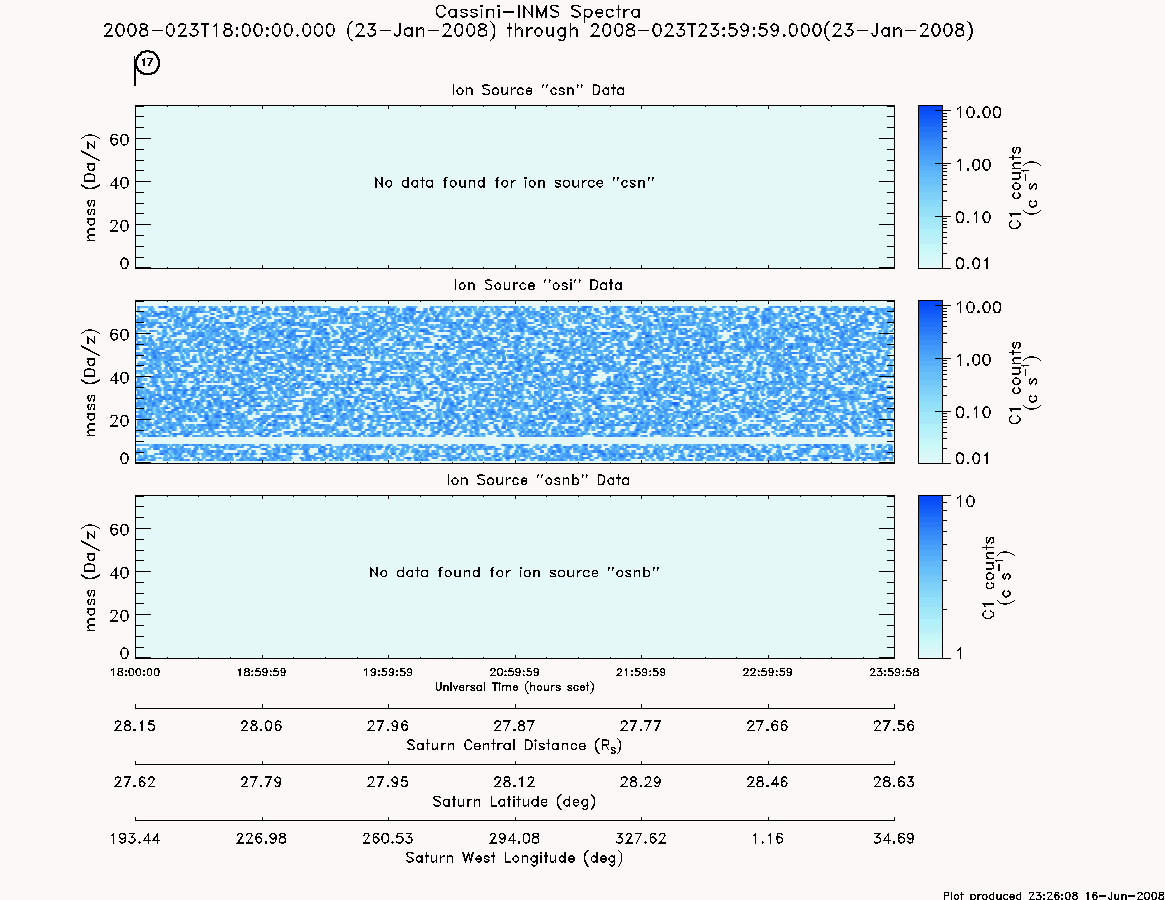Viewport: 1165px width, 900px height.
Task: Click the Ion Source "osnb" Data title
Action: tap(538, 480)
